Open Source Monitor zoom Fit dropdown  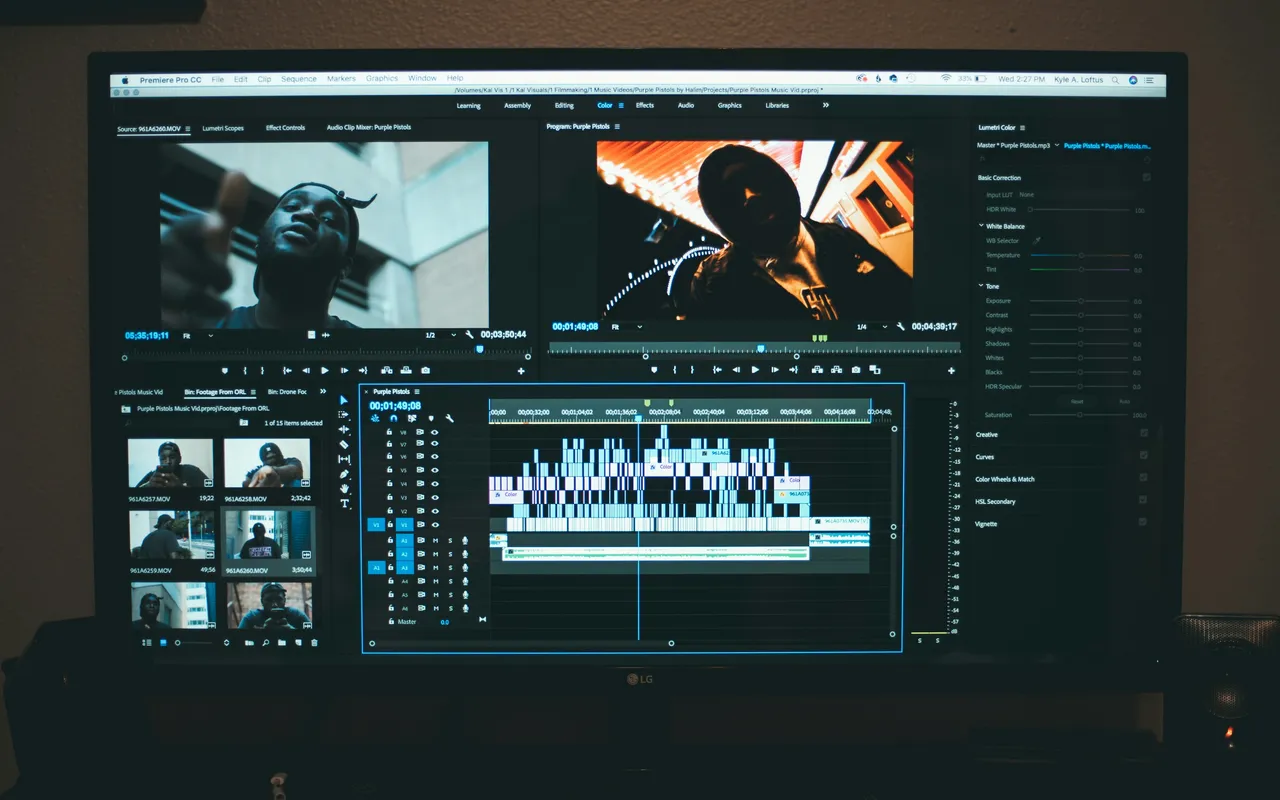197,336
